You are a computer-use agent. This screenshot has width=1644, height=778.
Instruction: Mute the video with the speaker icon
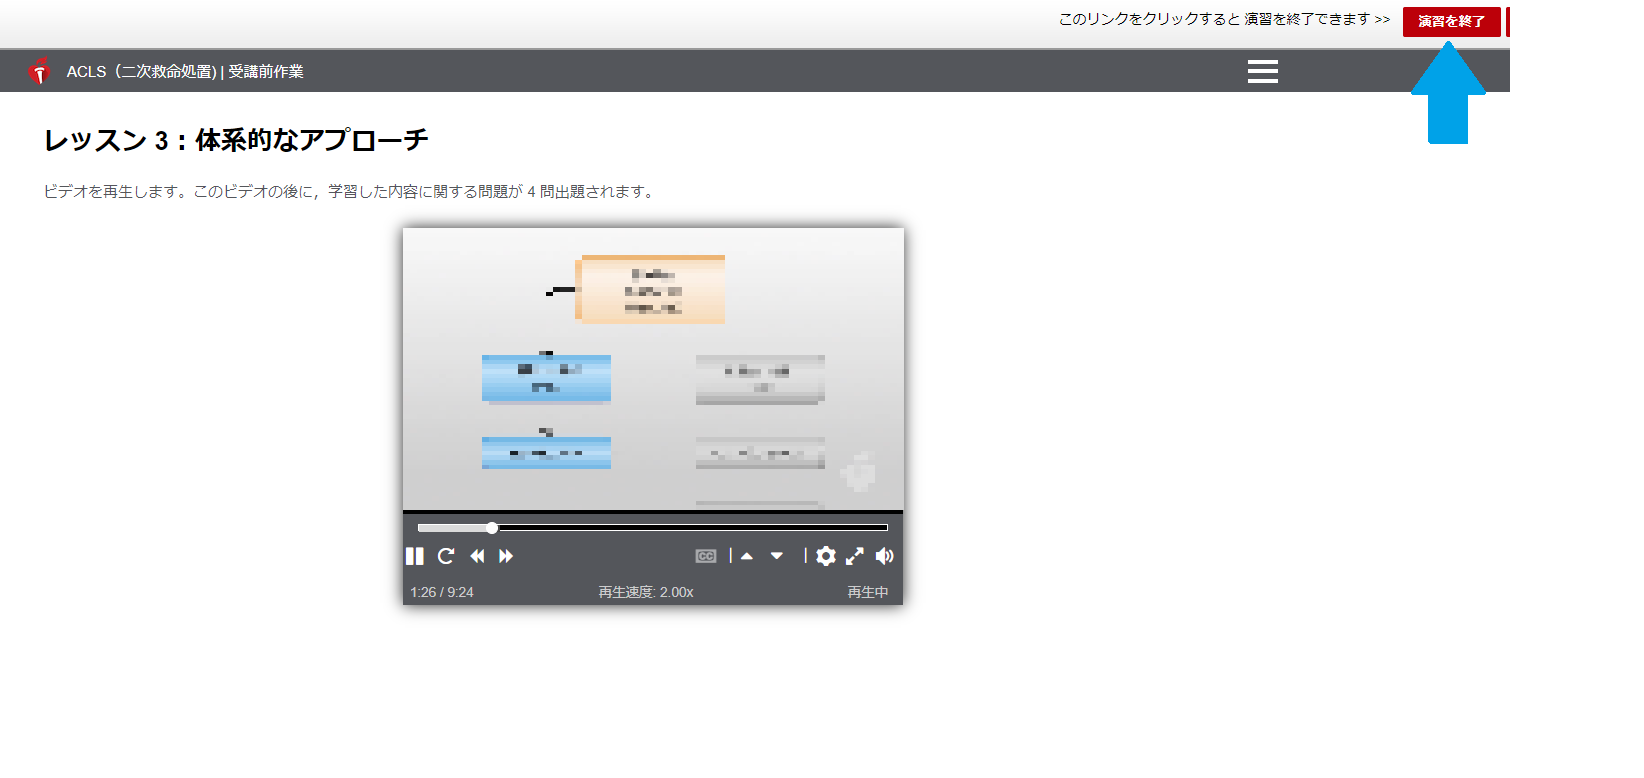tap(885, 556)
